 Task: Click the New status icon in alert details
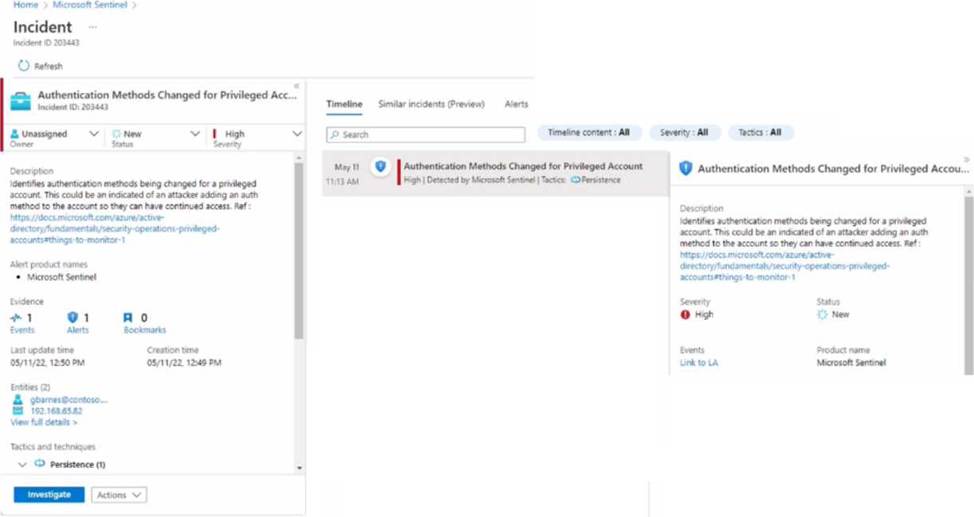click(x=822, y=314)
